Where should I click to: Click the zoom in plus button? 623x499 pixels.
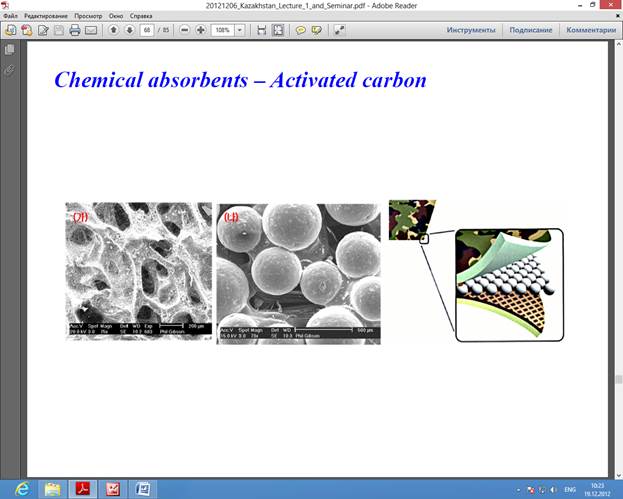tap(201, 30)
